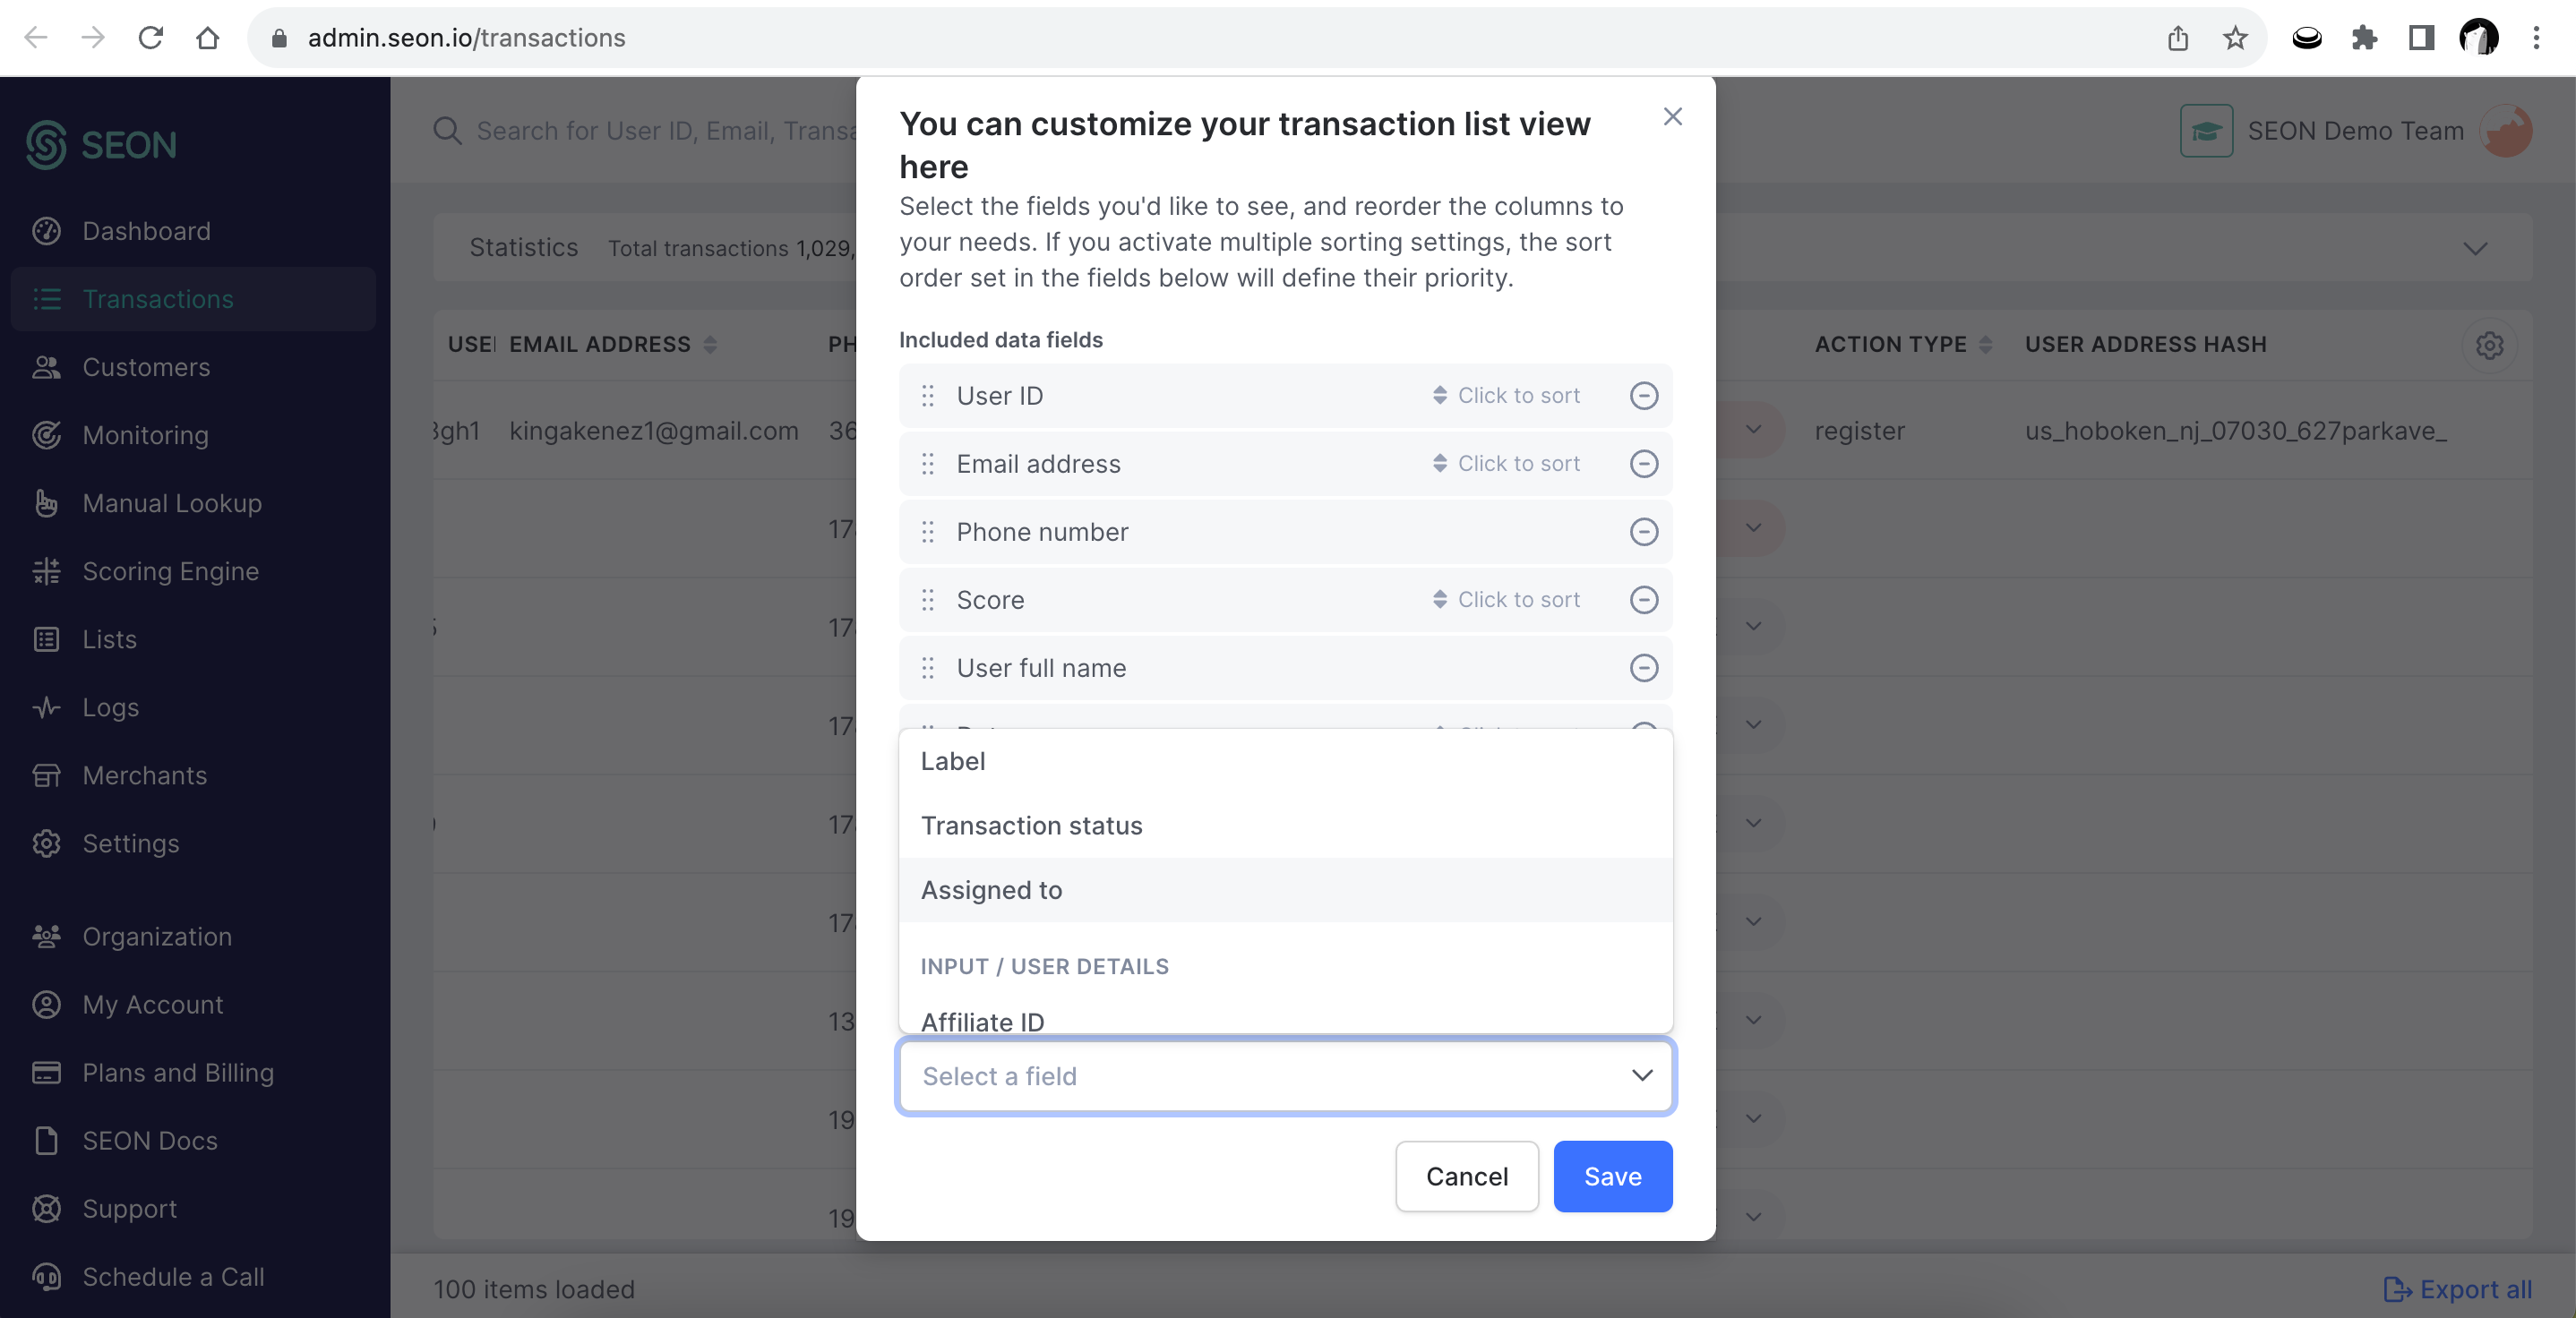Save the transaction list customization
Viewport: 2576px width, 1318px height.
click(1612, 1176)
